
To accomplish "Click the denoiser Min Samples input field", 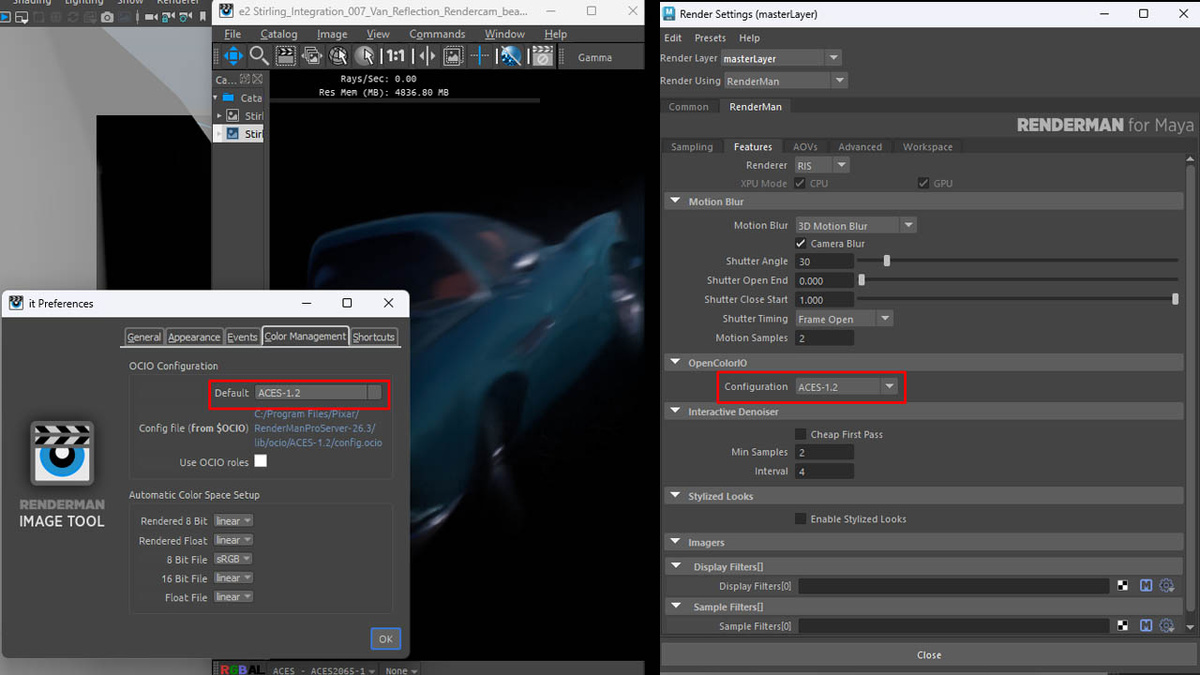I will (x=824, y=452).
